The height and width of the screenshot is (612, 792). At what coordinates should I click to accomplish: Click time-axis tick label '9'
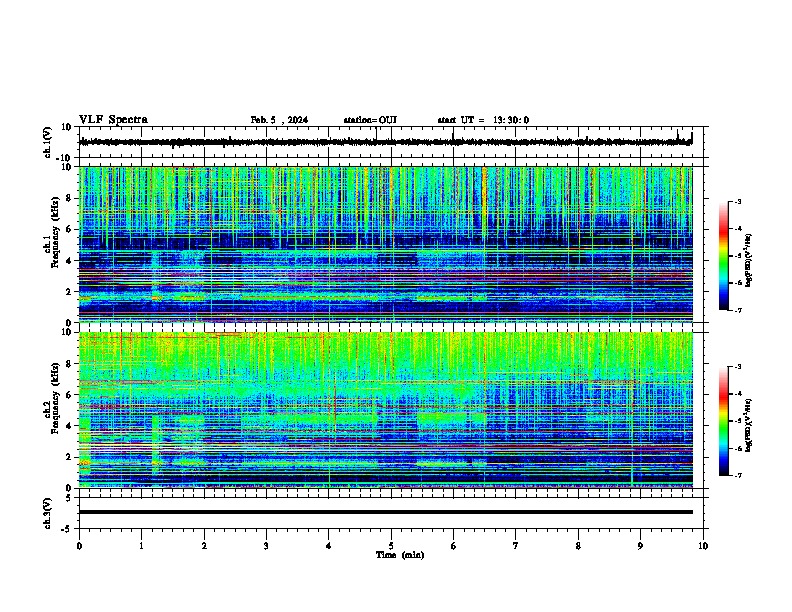tap(640, 546)
